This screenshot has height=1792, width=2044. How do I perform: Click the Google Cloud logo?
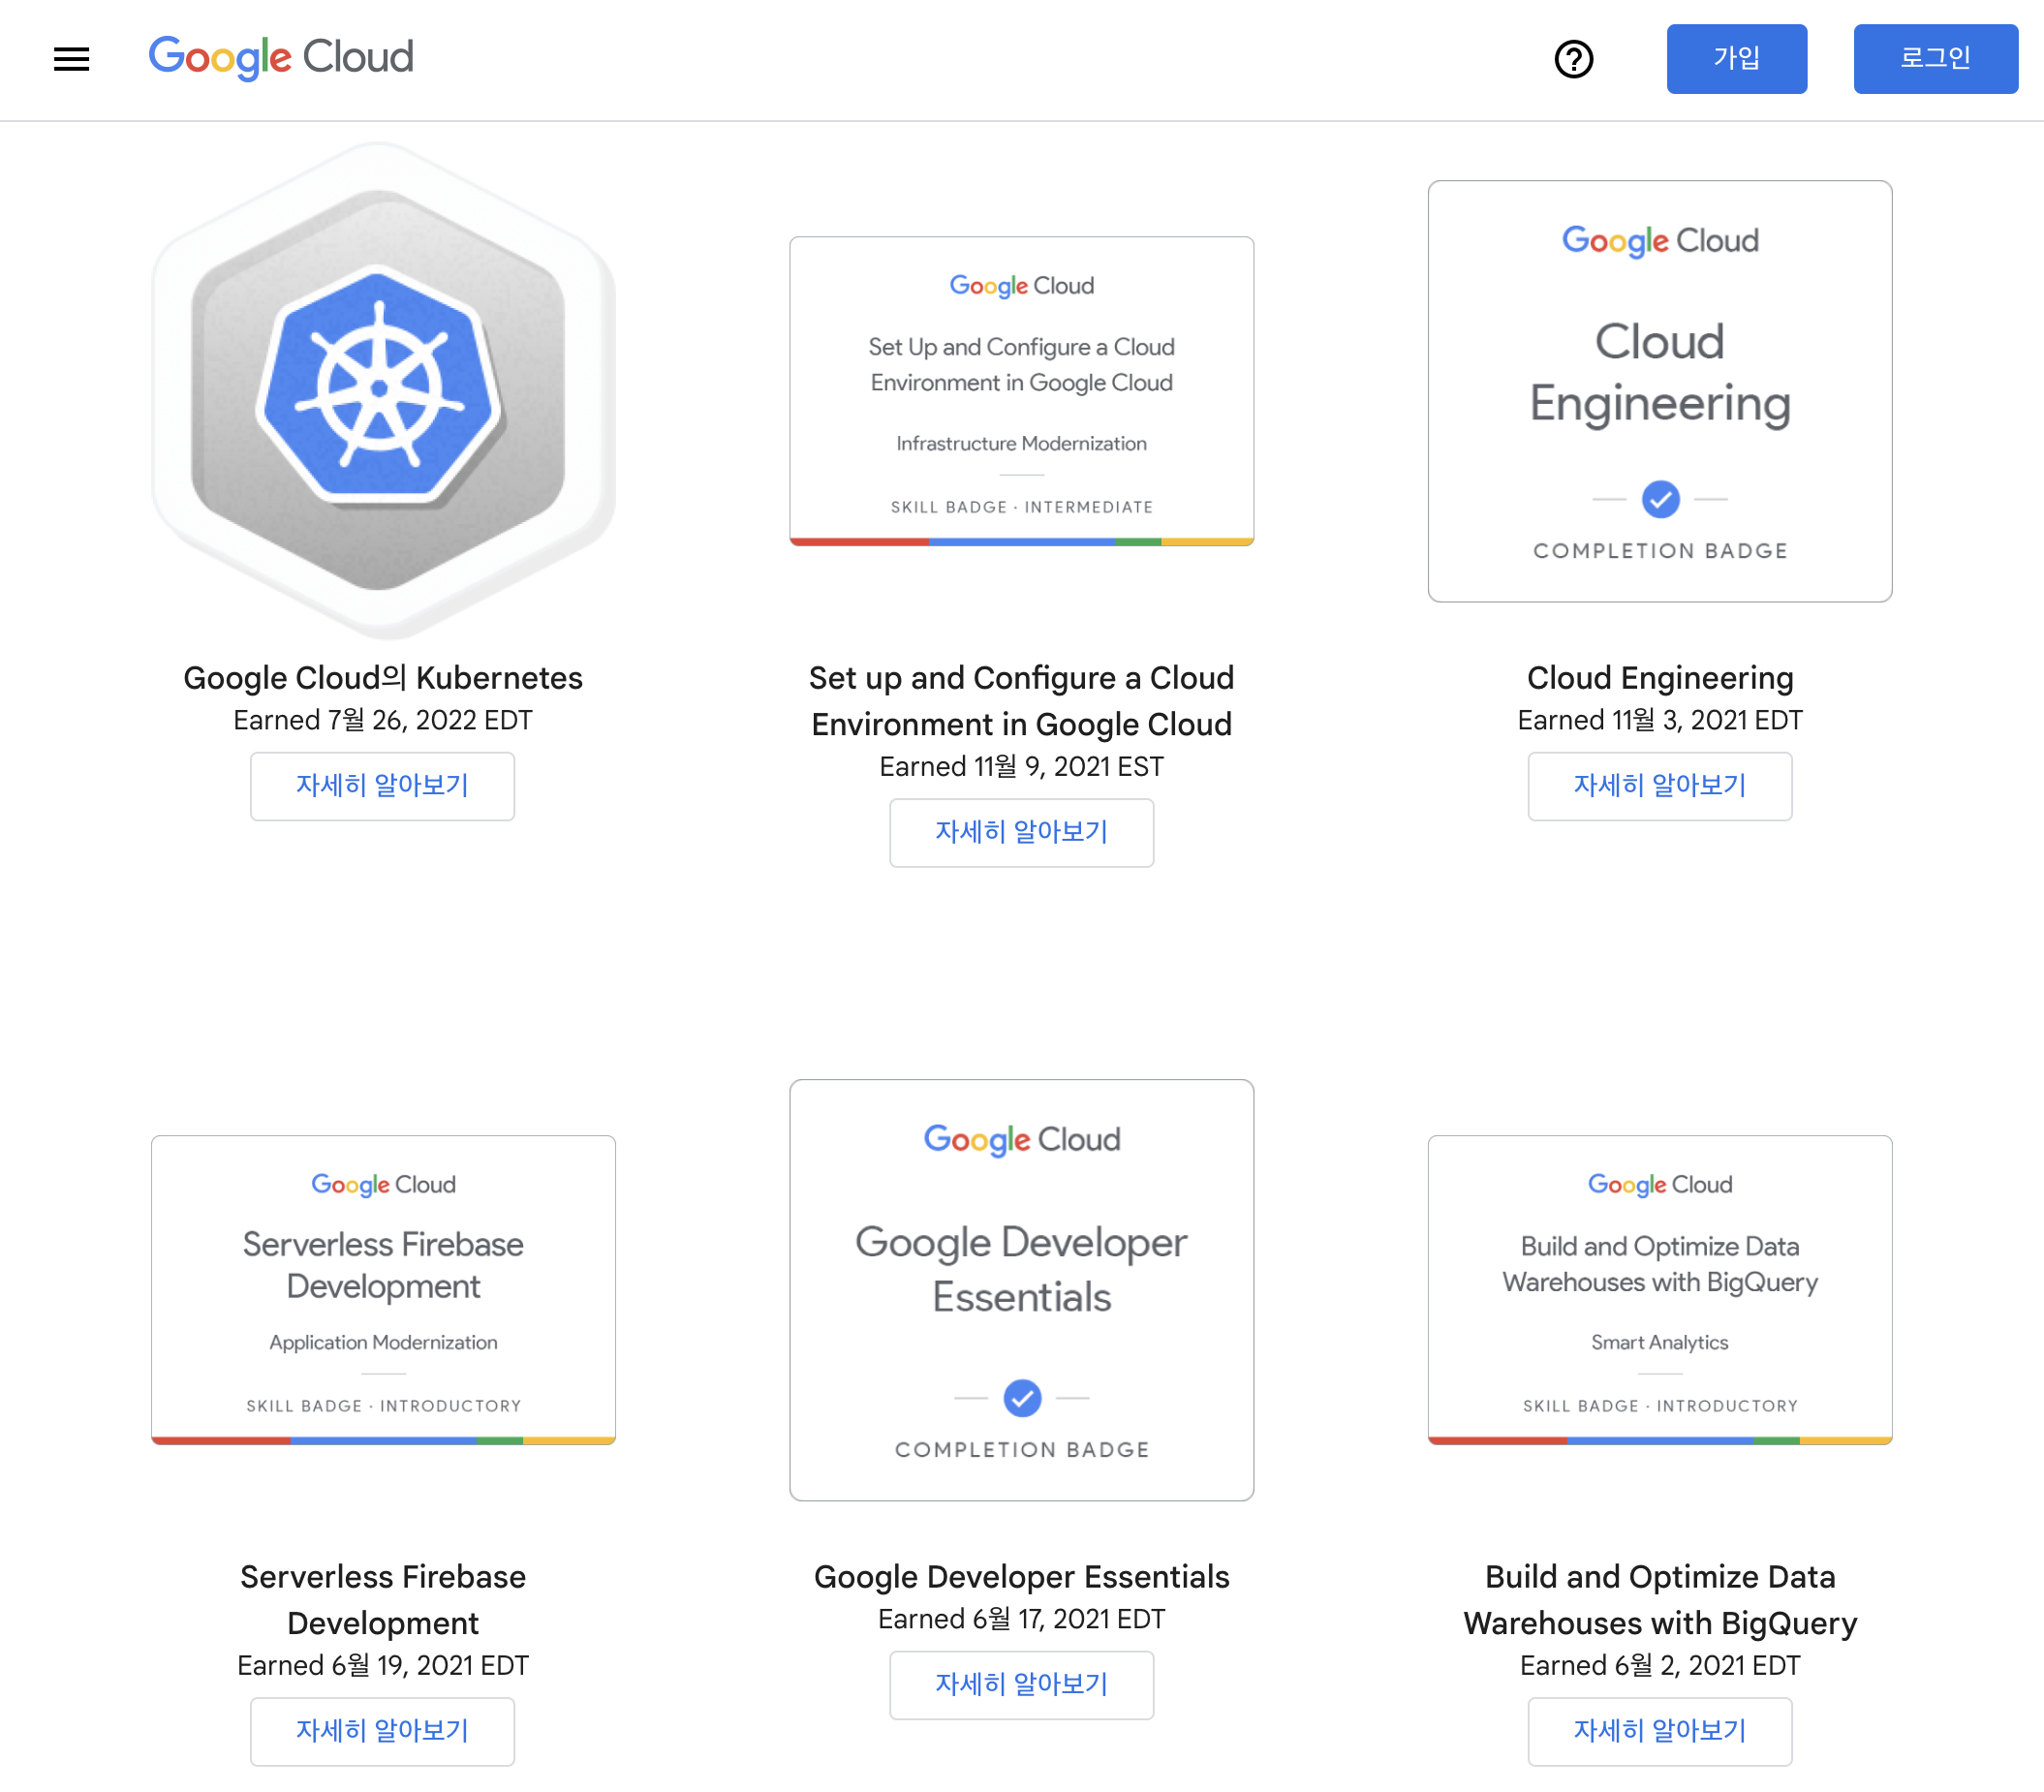coord(281,58)
